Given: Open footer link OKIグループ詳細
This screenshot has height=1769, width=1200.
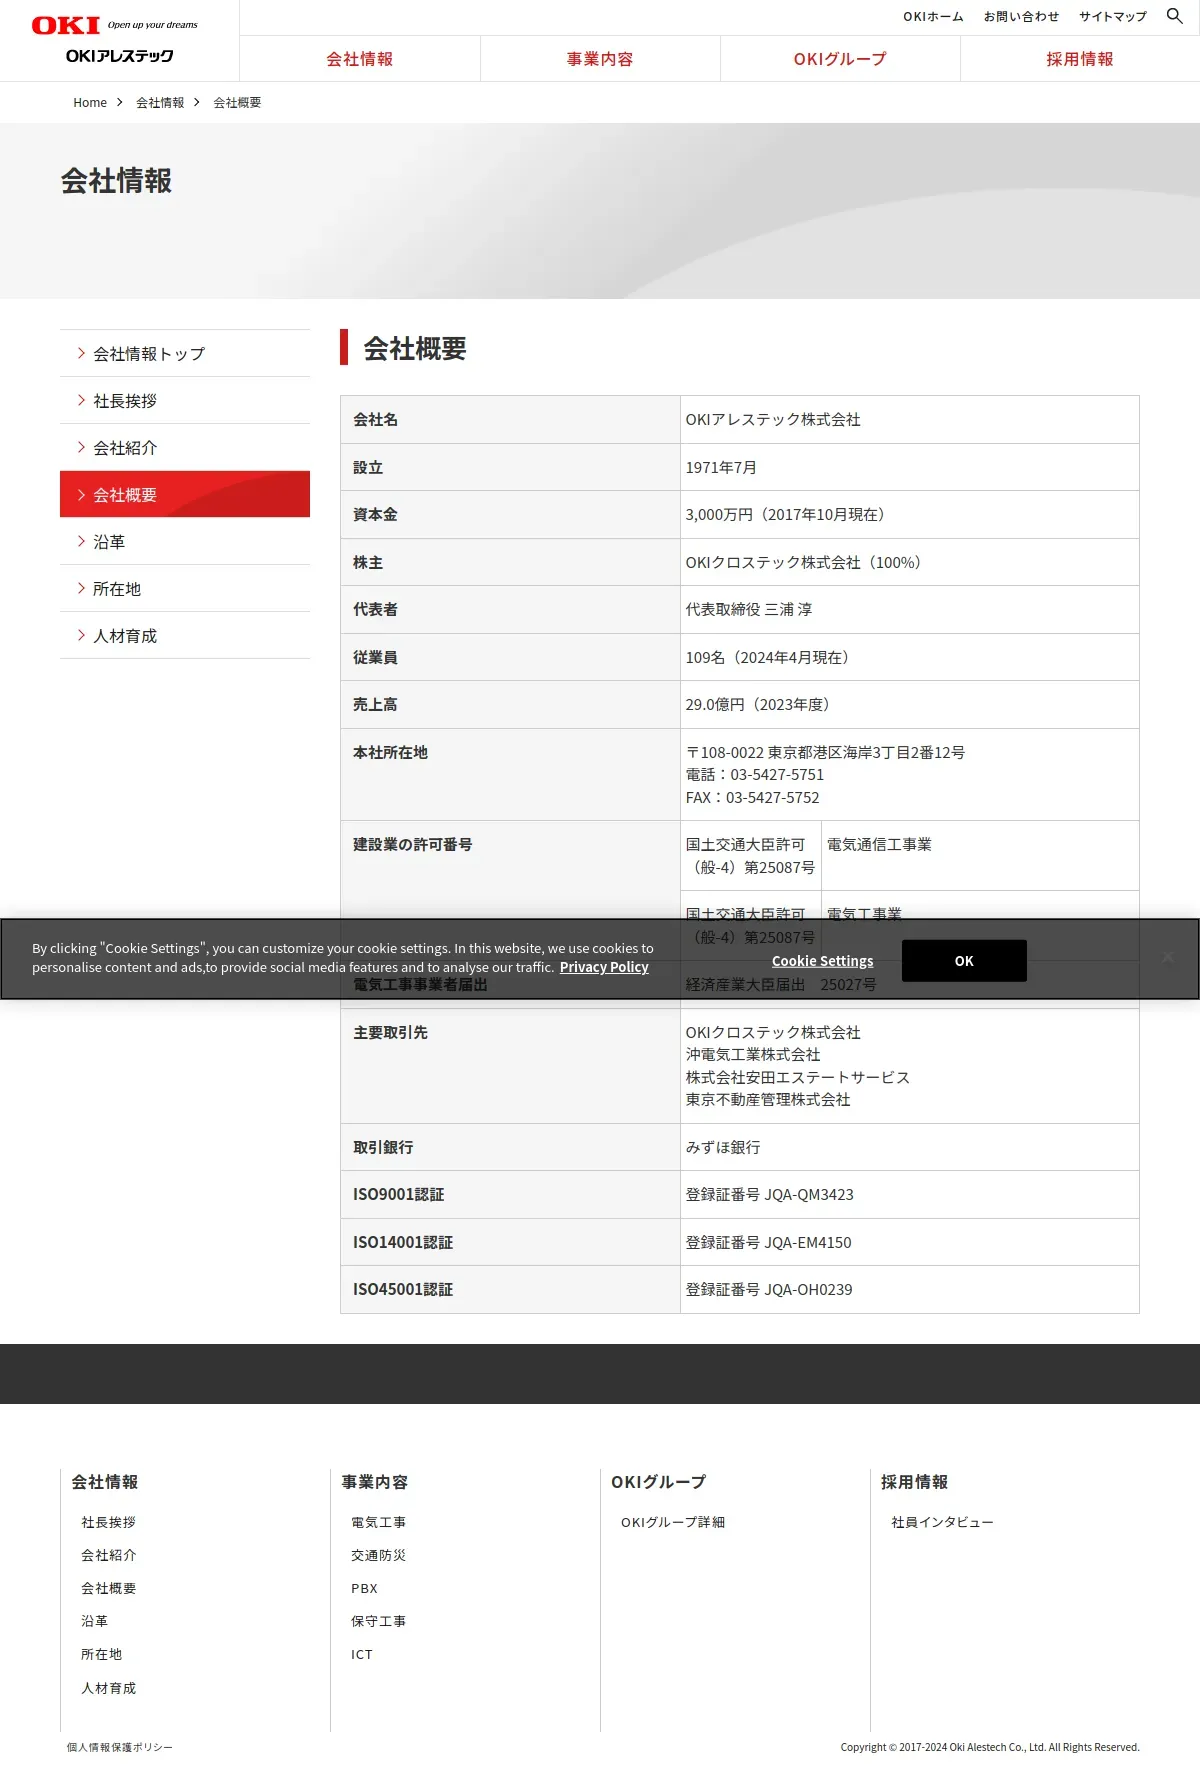Looking at the screenshot, I should point(673,1522).
